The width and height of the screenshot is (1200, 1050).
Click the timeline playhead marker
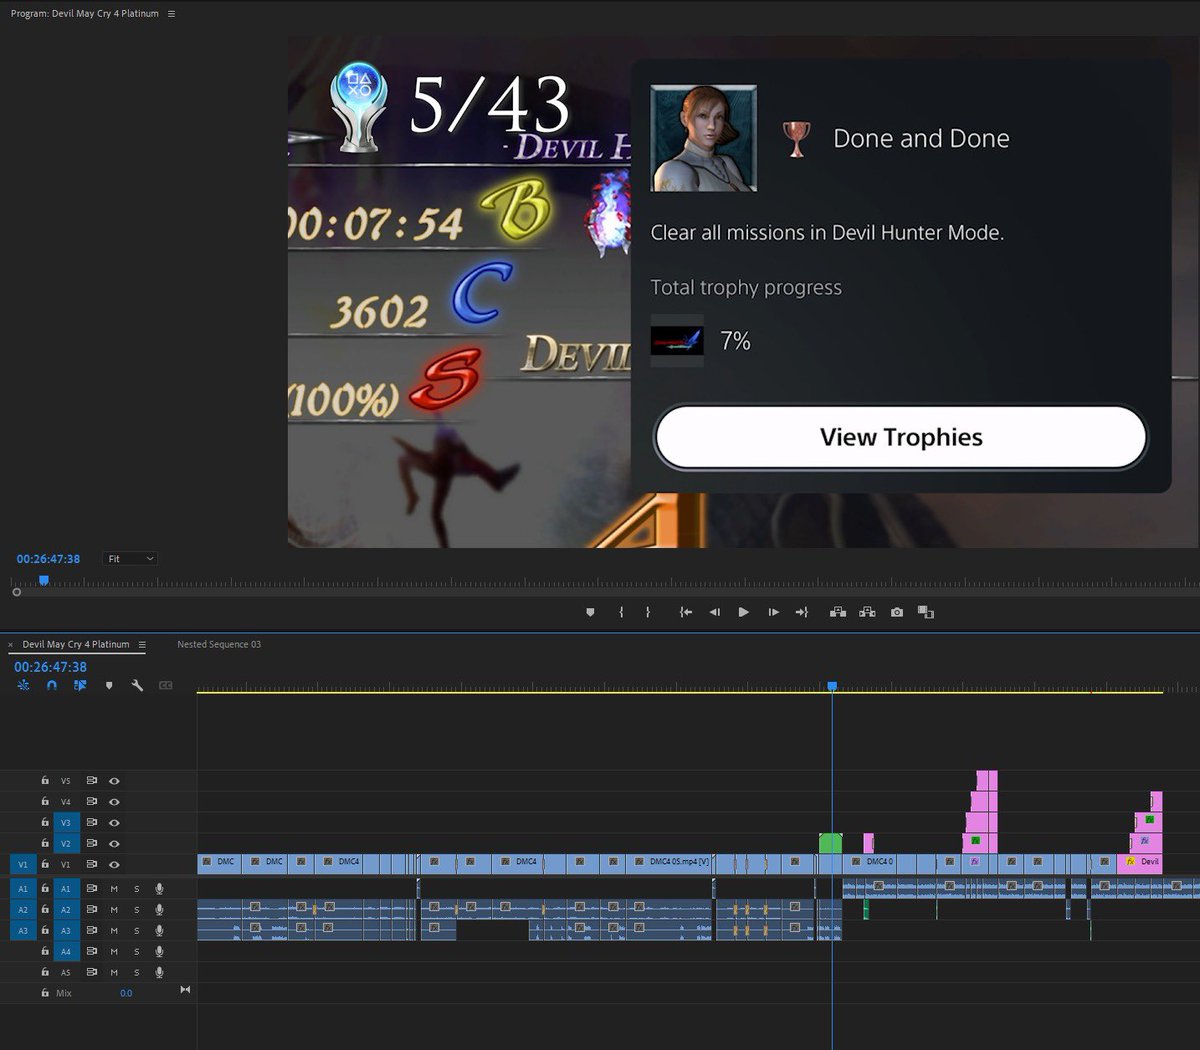click(x=832, y=686)
